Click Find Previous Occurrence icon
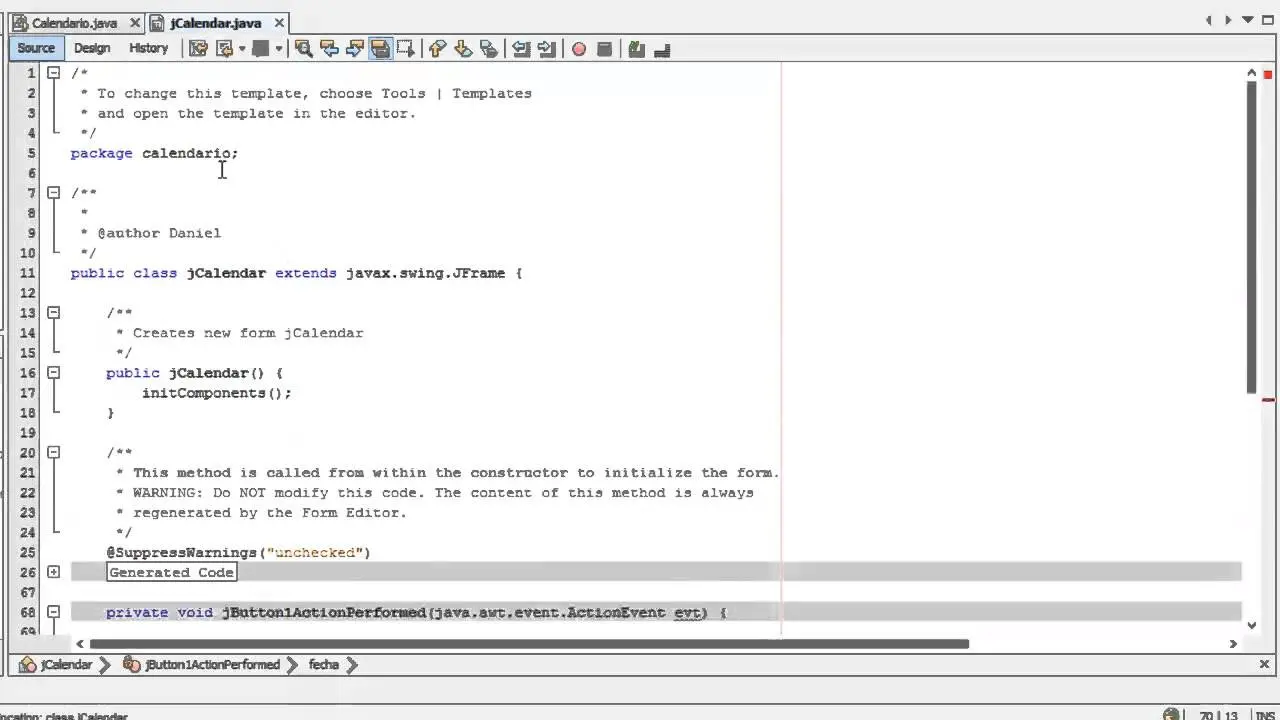The image size is (1280, 720). coord(329,48)
